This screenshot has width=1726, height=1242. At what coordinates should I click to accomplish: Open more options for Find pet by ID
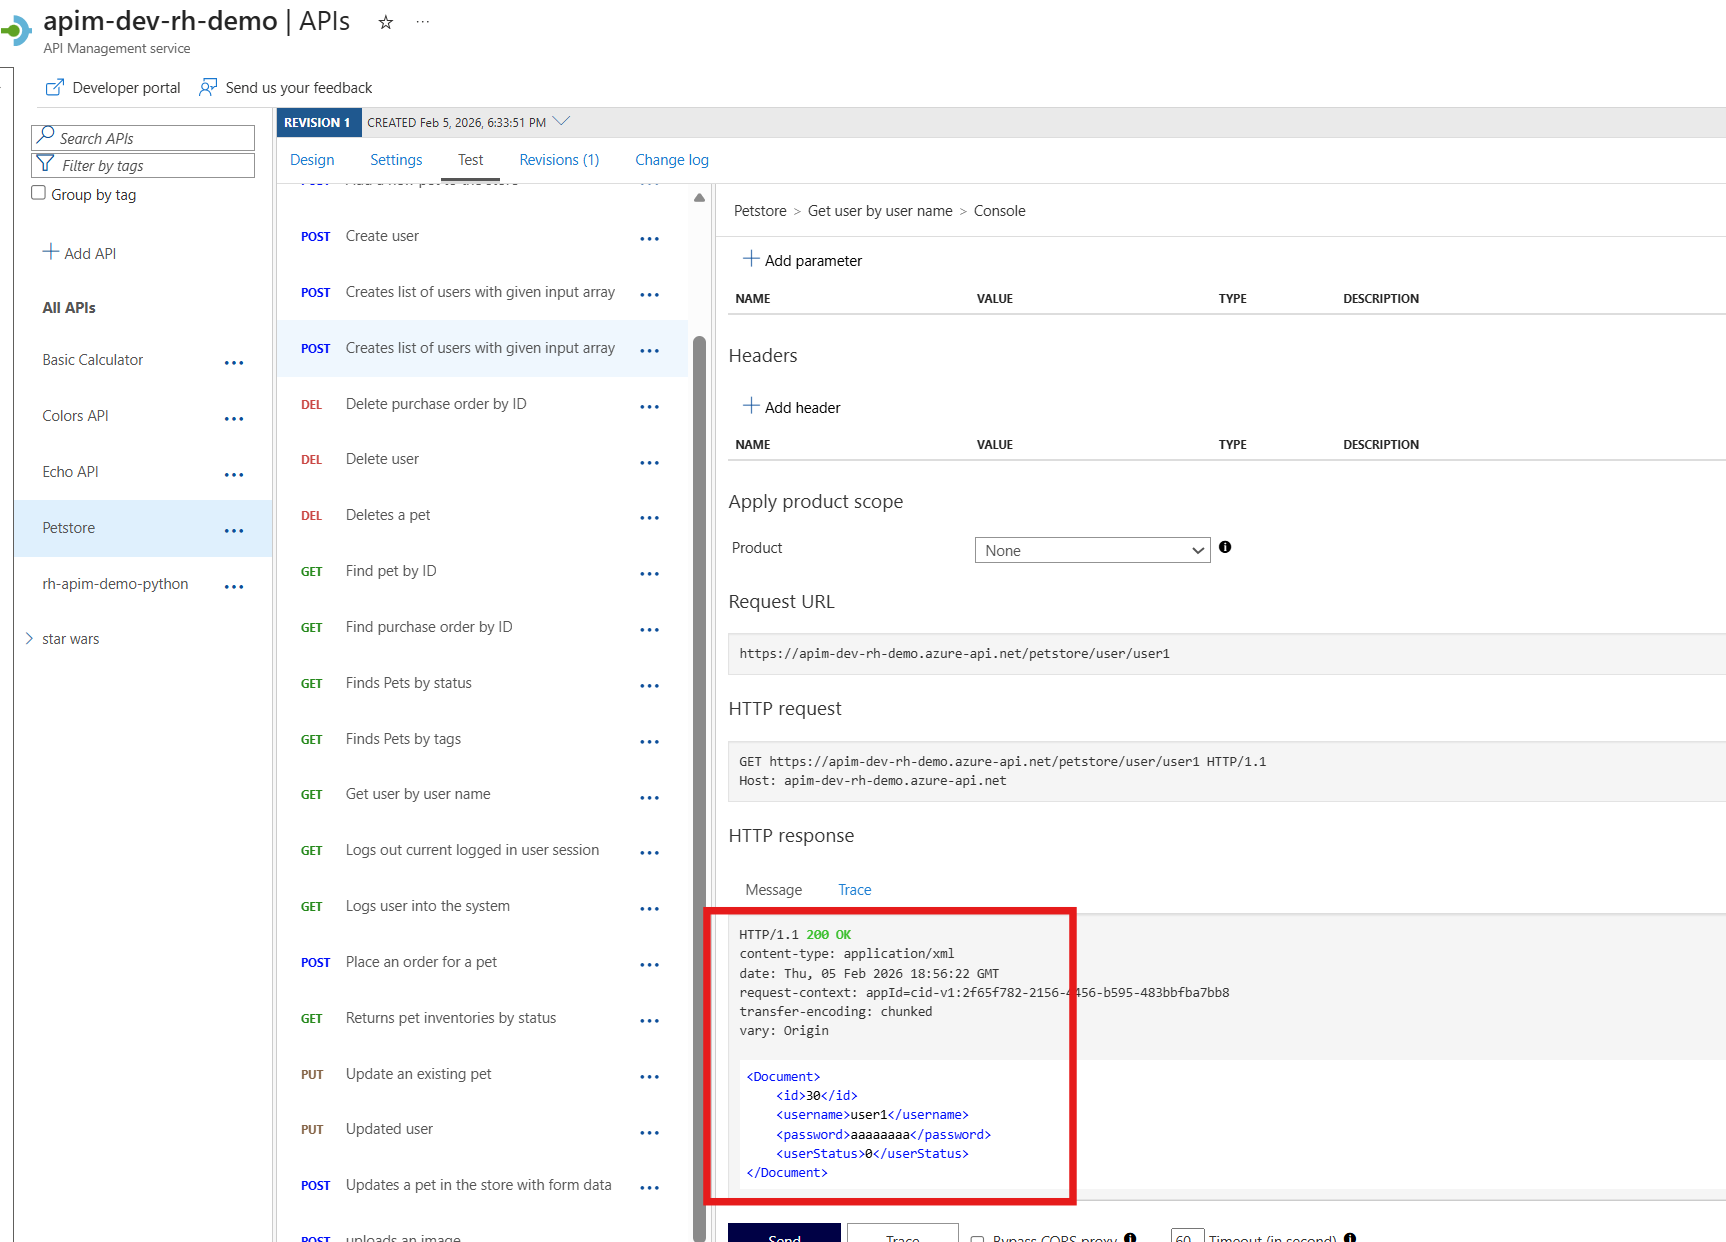pos(650,574)
